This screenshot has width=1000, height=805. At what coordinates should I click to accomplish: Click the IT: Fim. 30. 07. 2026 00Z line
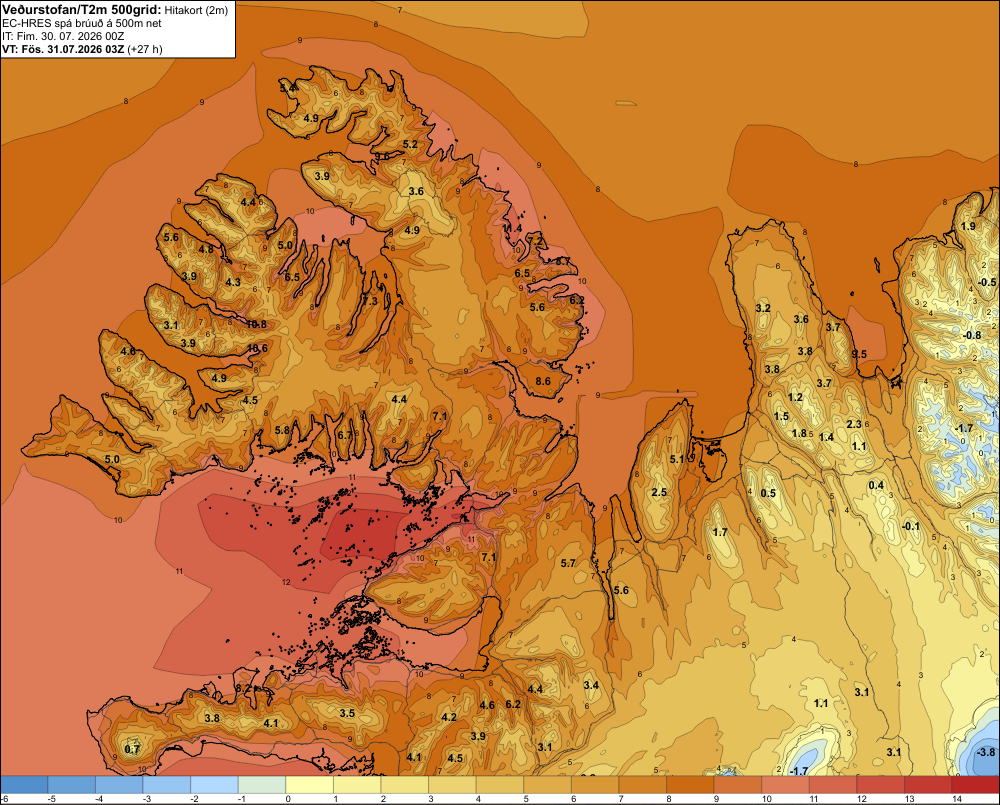tap(61, 36)
